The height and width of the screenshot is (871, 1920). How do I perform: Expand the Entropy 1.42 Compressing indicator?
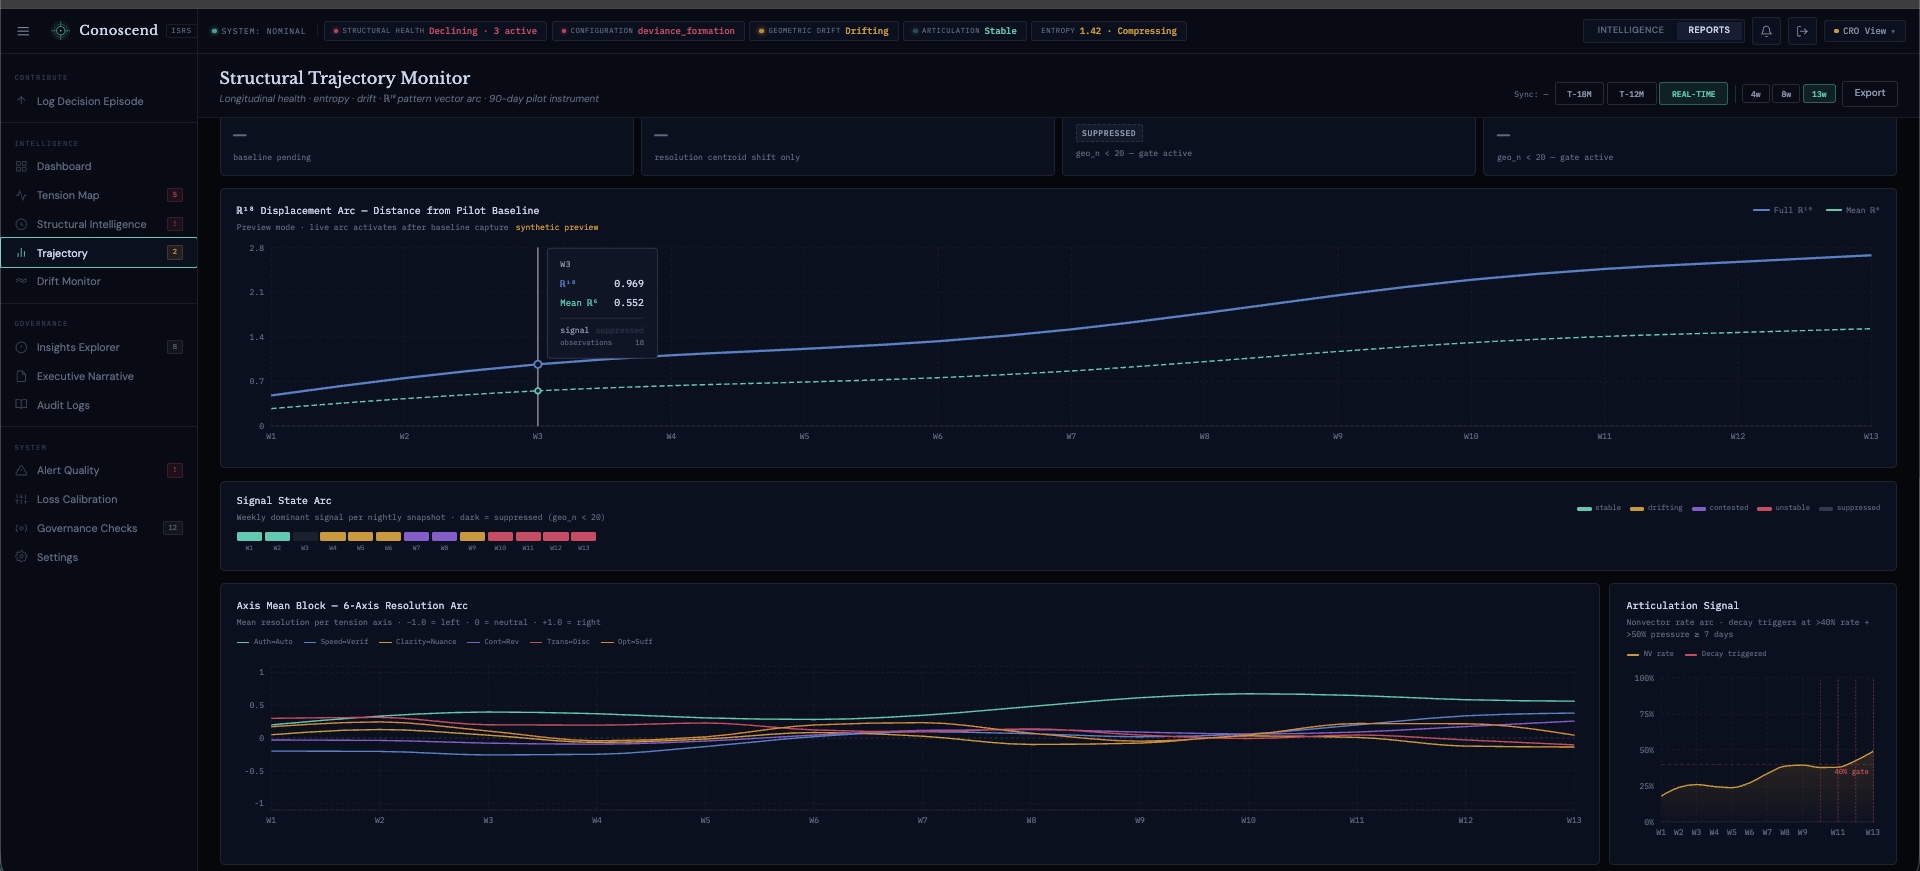tap(1108, 31)
